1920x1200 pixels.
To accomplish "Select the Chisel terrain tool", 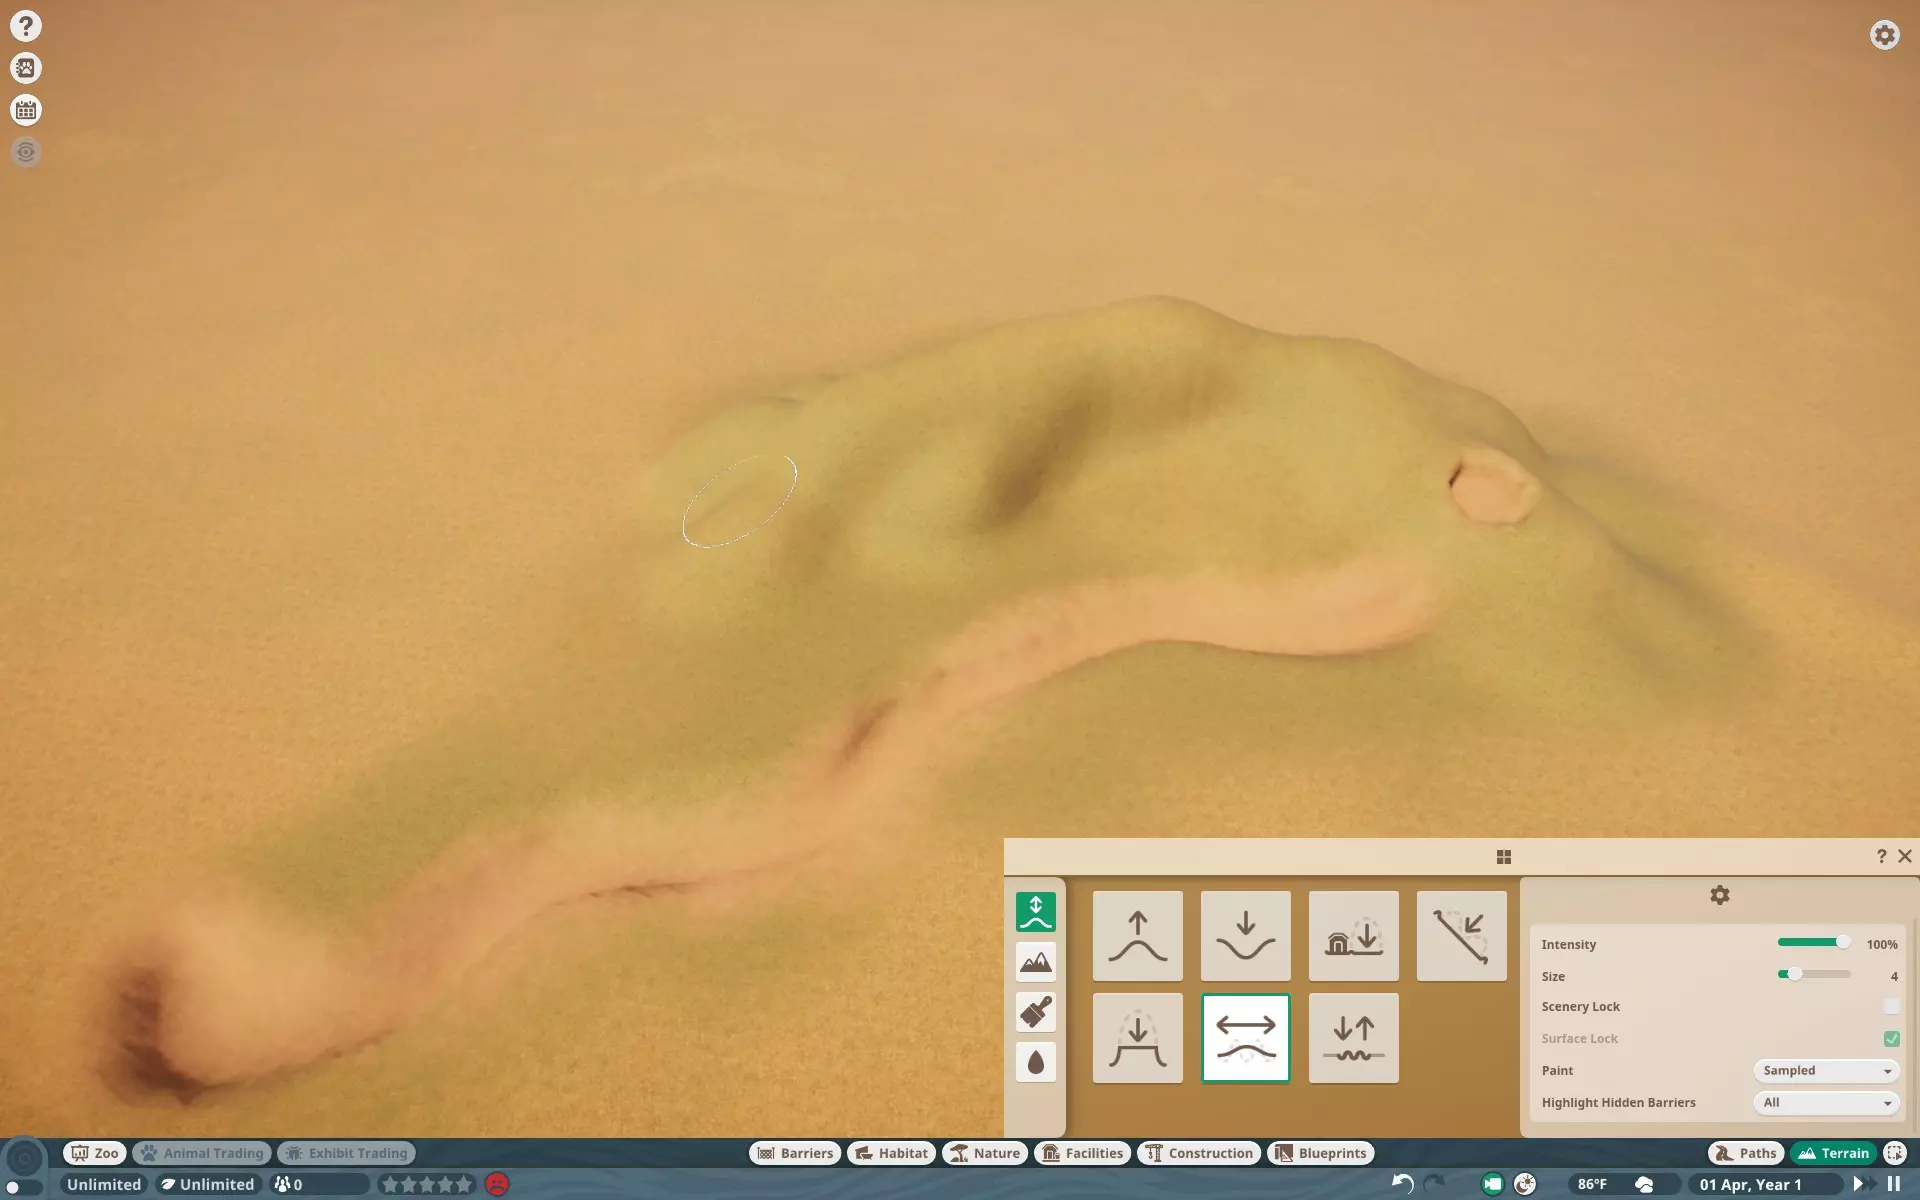I will click(x=1461, y=936).
